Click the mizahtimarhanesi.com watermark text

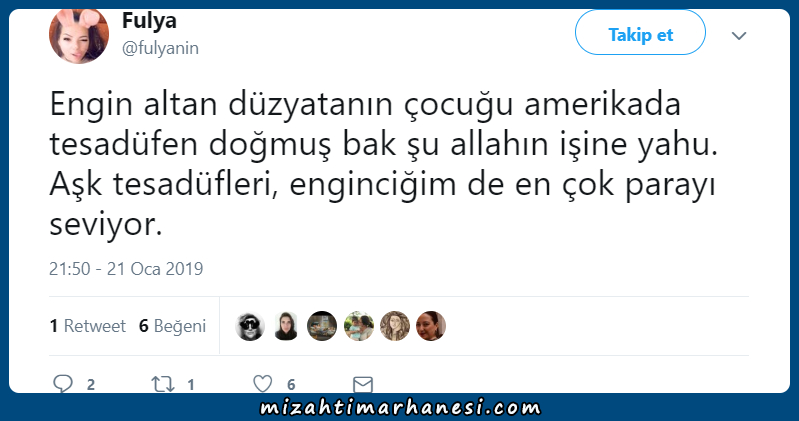tap(400, 407)
